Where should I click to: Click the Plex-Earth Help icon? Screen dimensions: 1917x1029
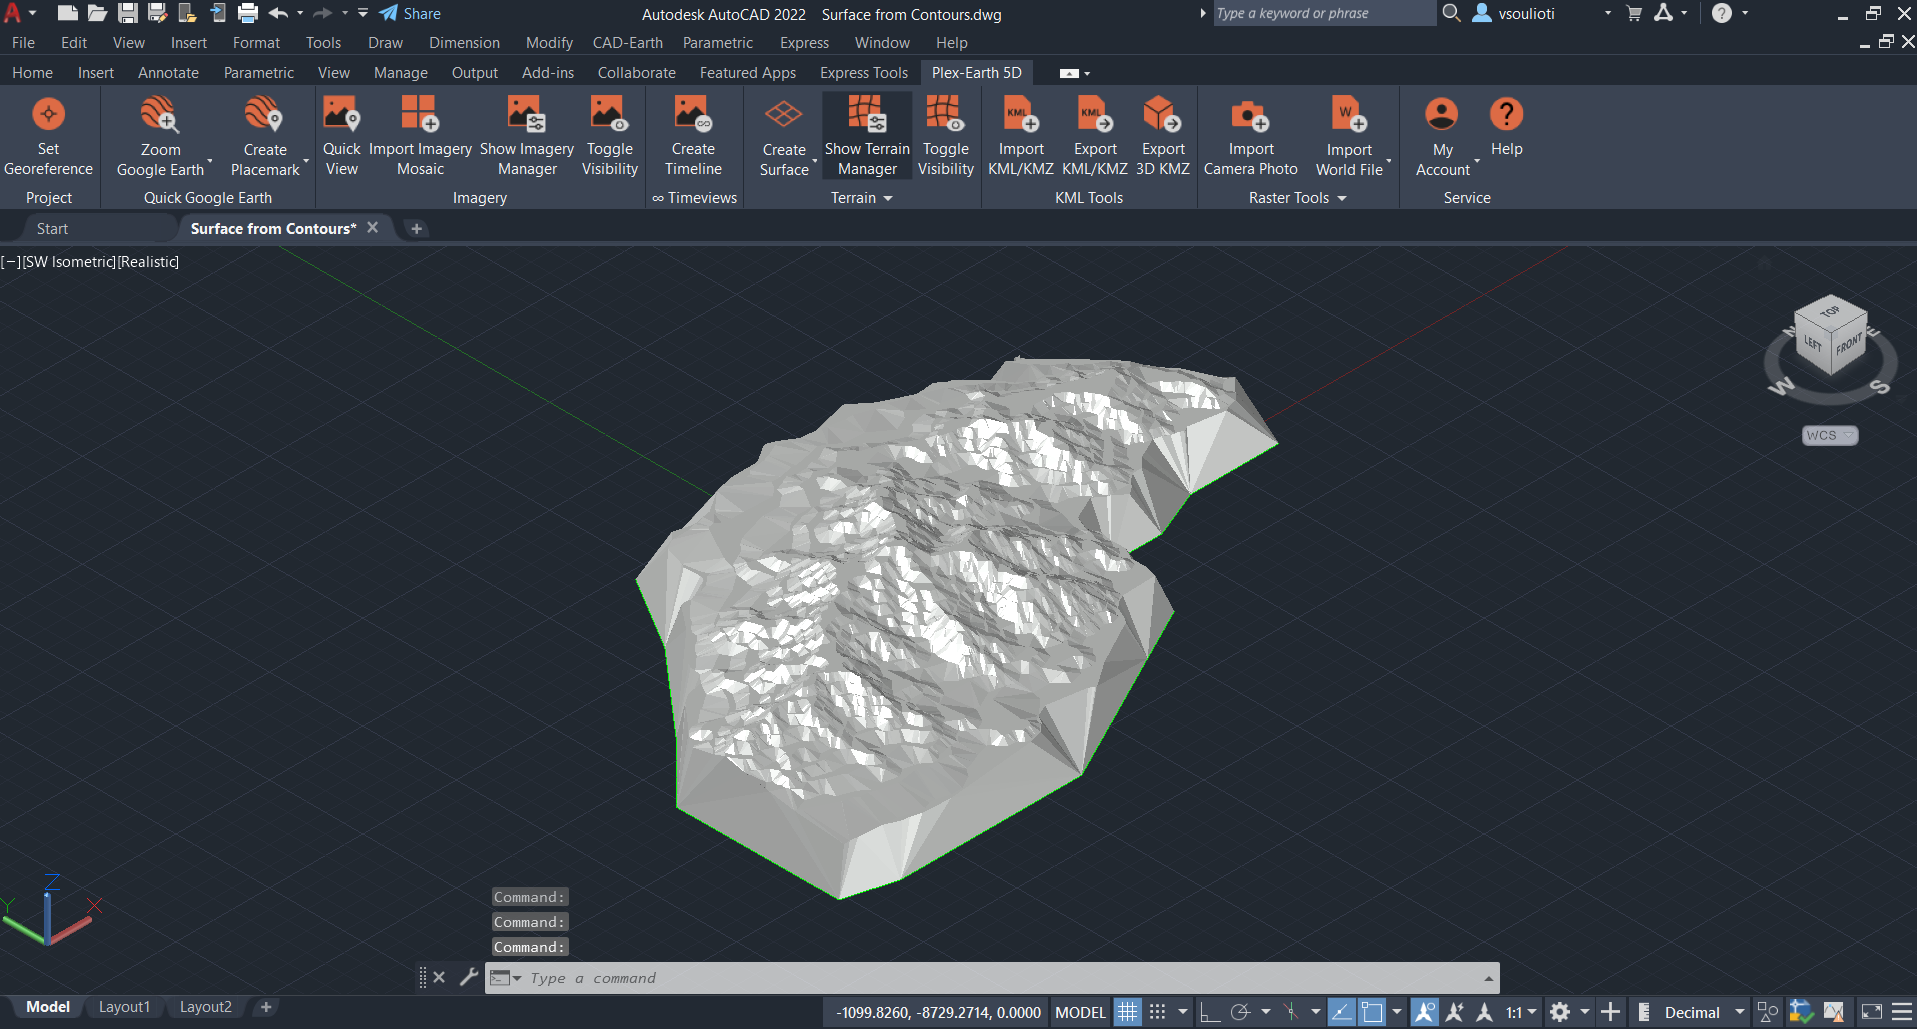point(1506,114)
